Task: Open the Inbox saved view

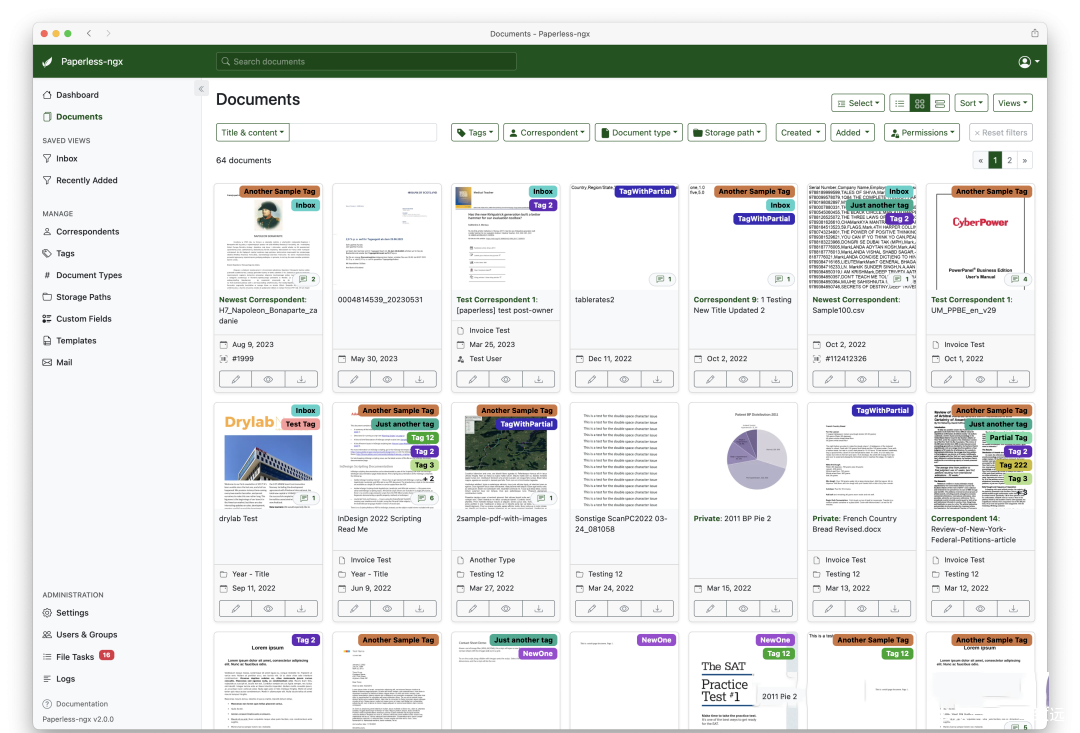Action: (x=60, y=158)
